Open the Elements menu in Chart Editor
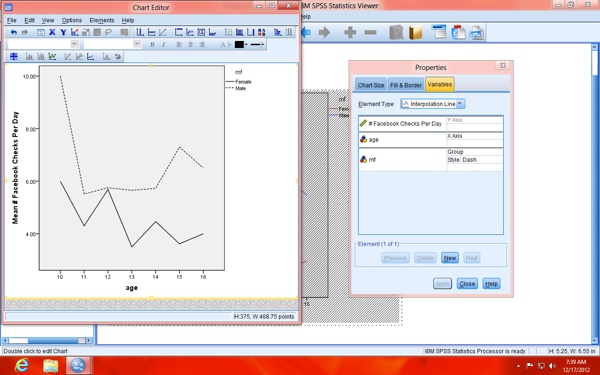The width and height of the screenshot is (600, 375). pos(102,20)
